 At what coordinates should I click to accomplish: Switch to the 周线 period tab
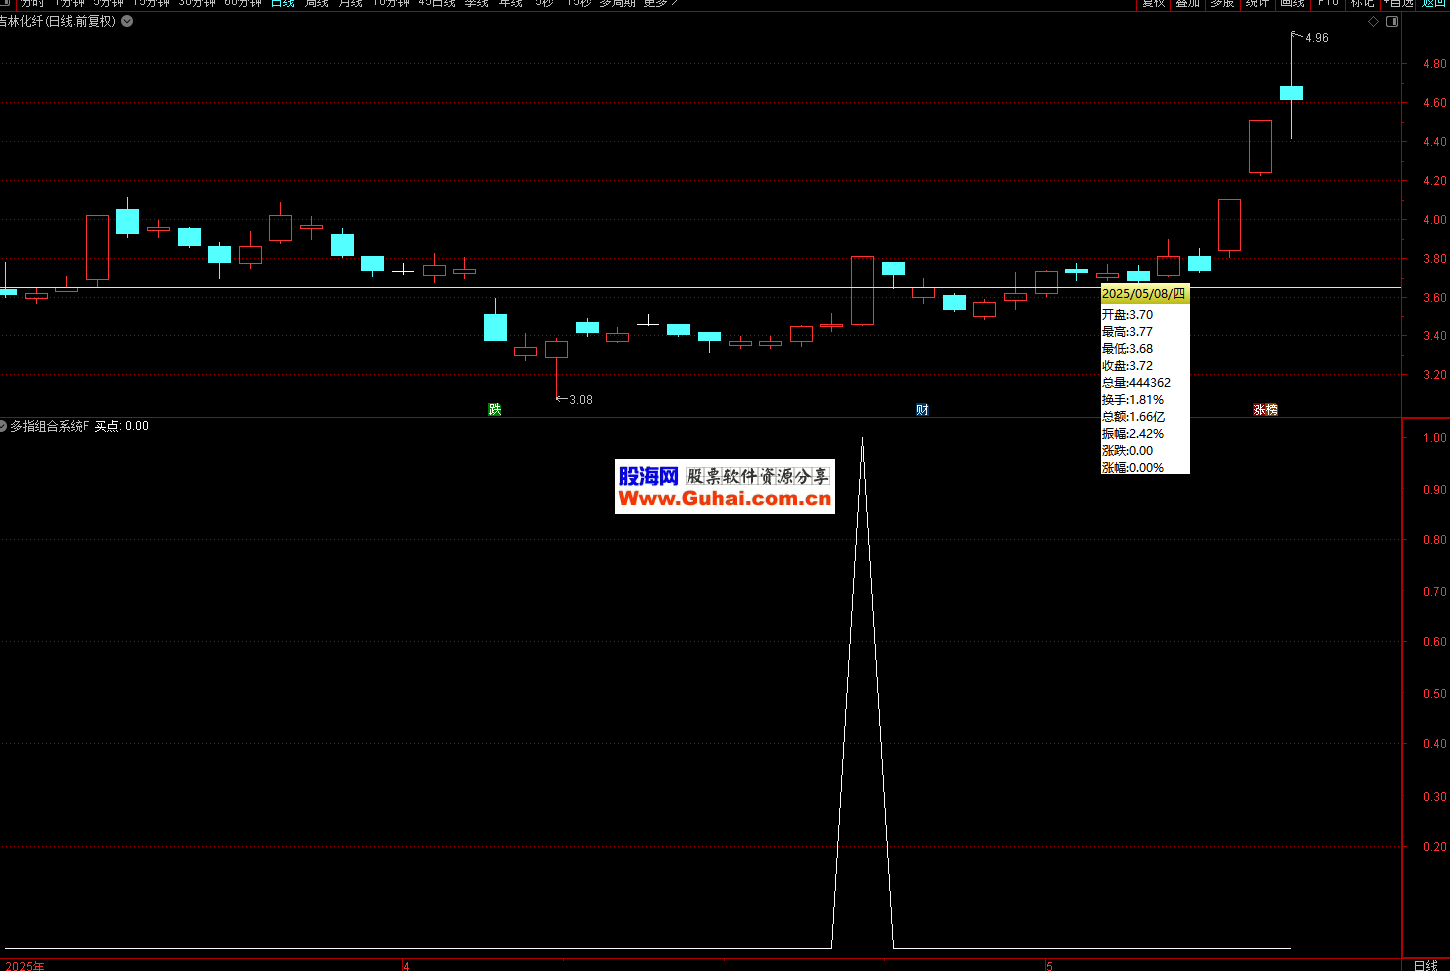[x=316, y=4]
